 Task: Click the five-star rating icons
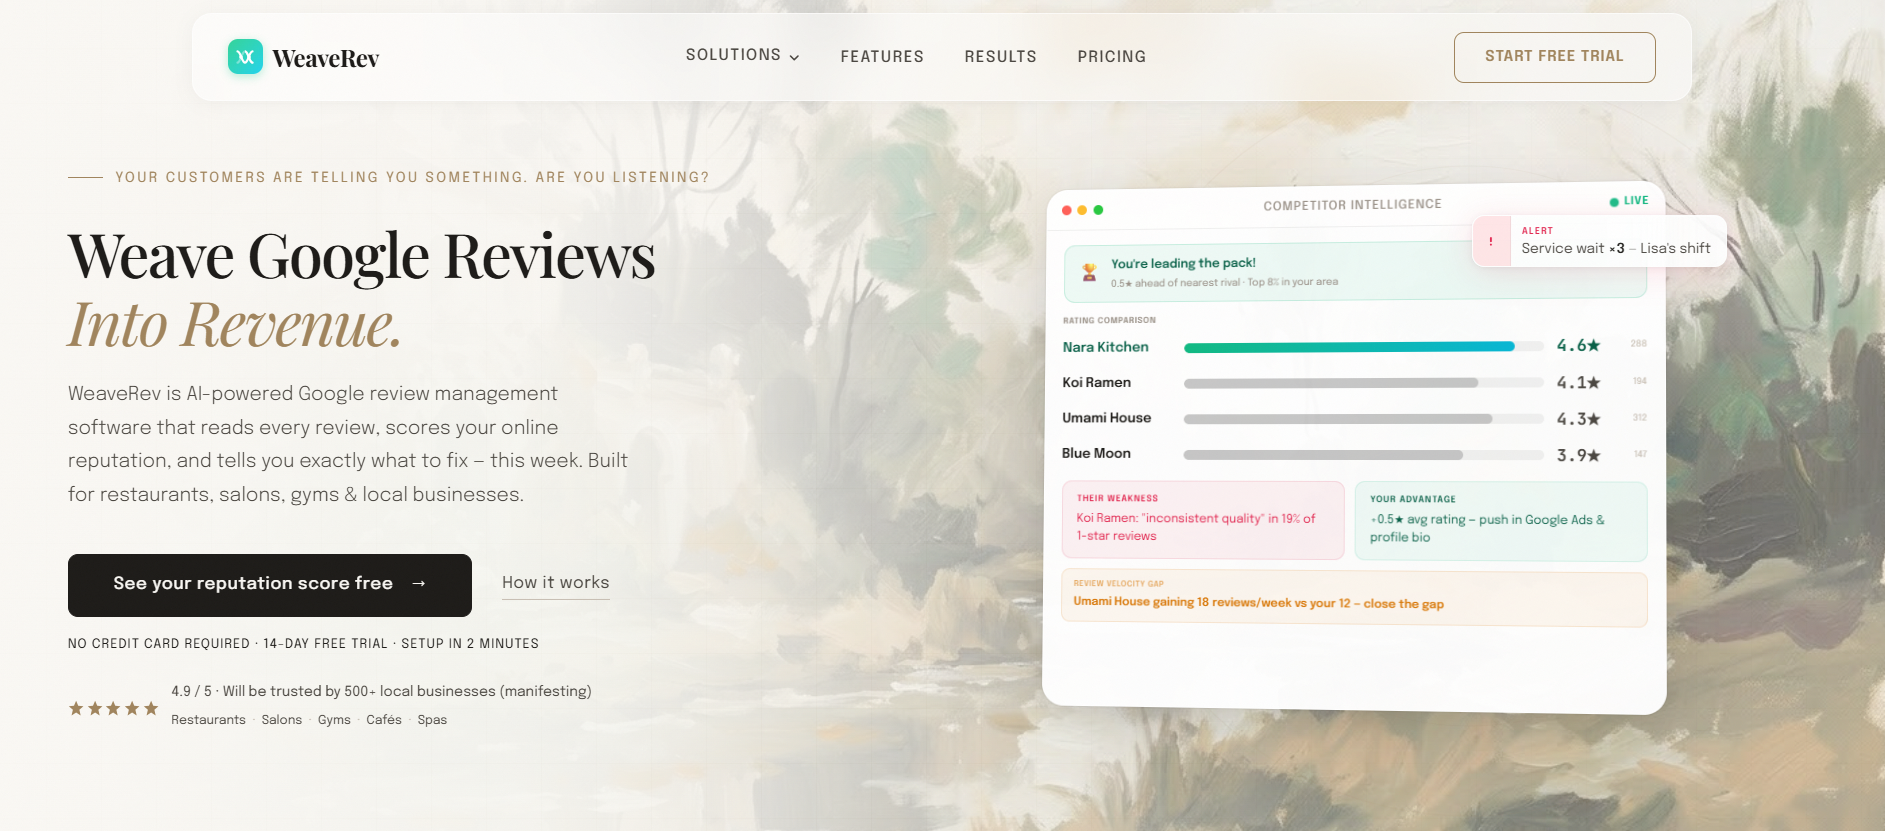(113, 708)
